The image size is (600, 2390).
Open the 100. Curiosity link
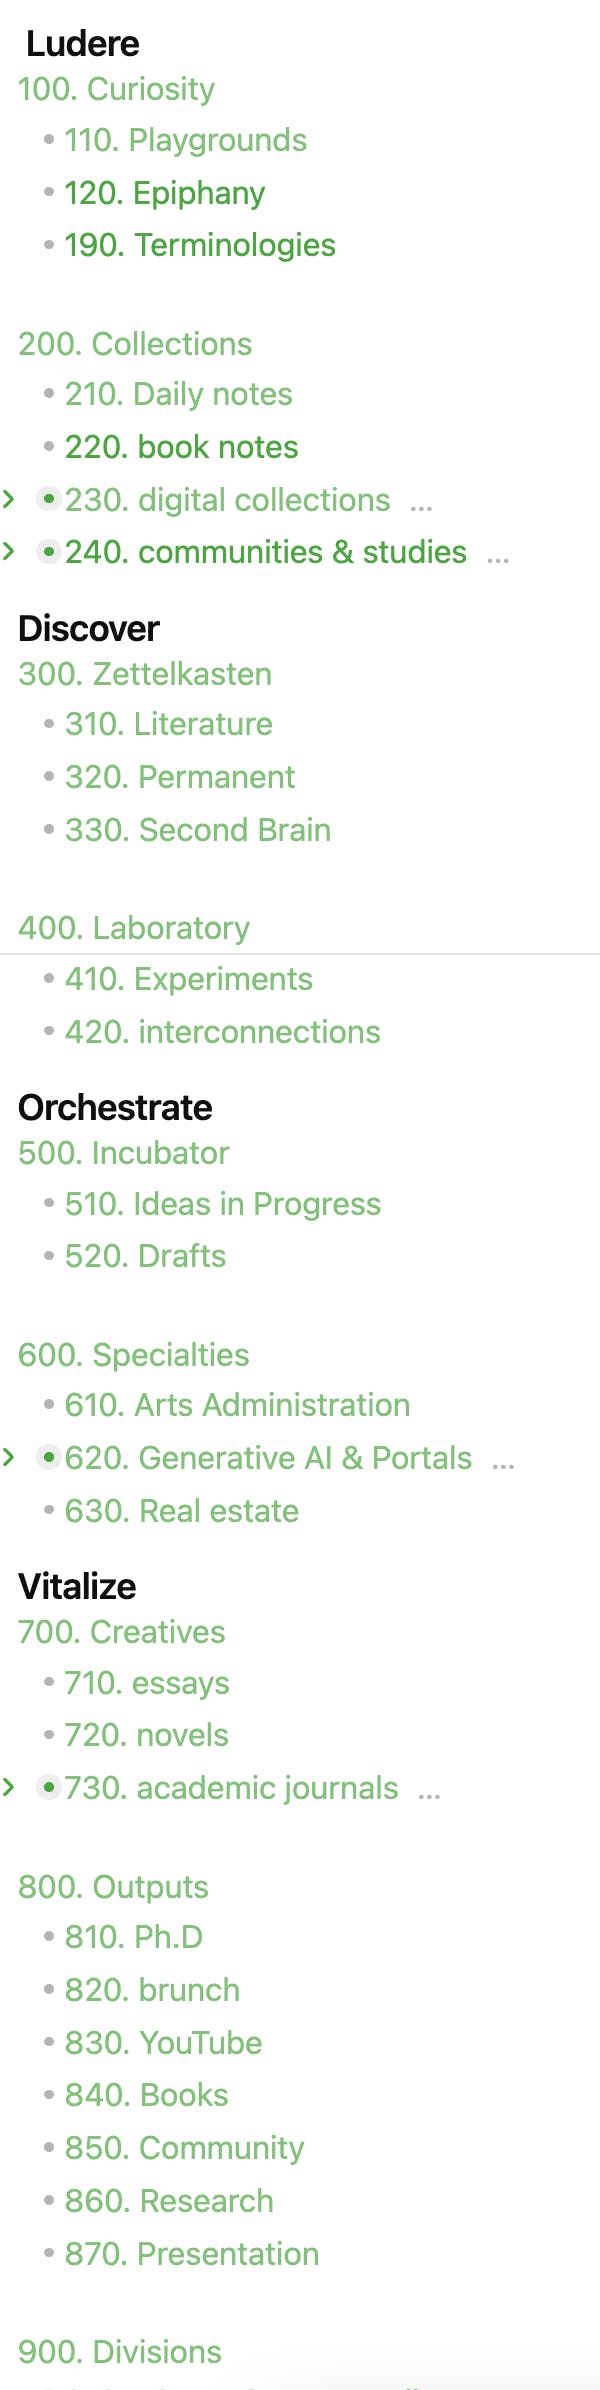(116, 89)
